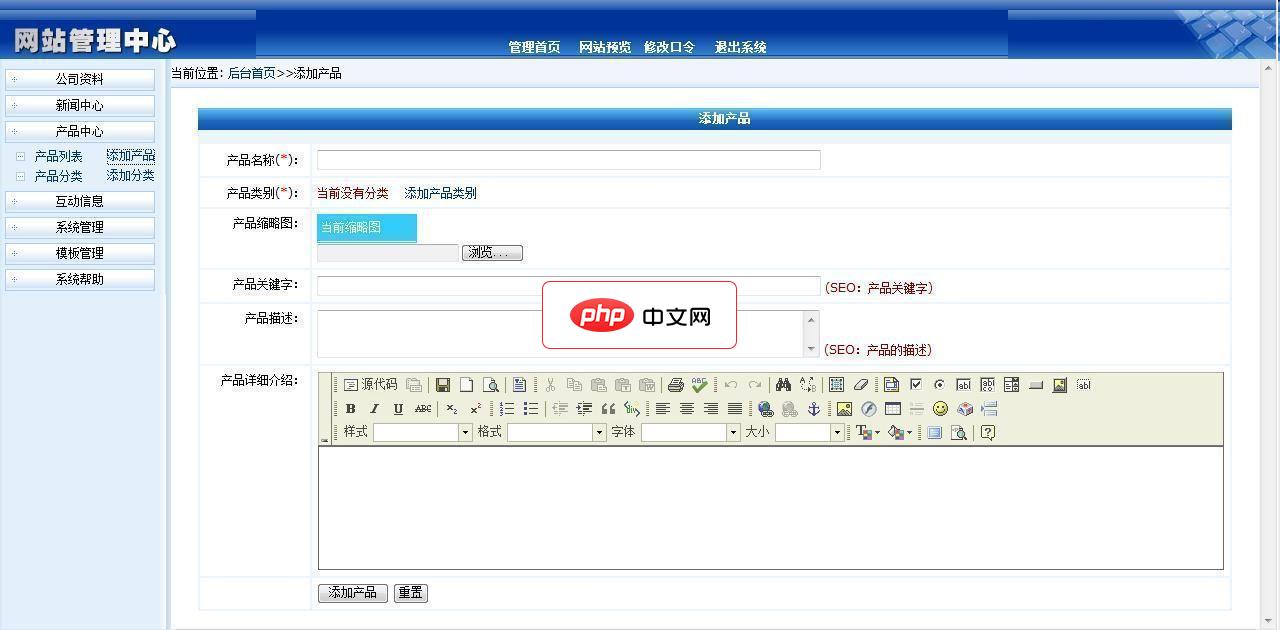Click the Remove Format eraser icon
The image size is (1280, 630).
point(861,385)
